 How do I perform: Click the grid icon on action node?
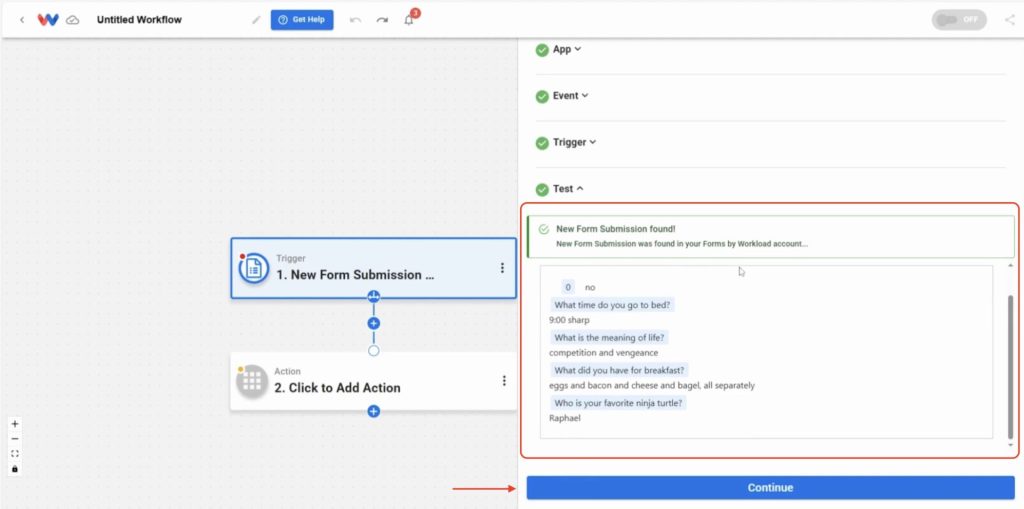pyautogui.click(x=252, y=382)
